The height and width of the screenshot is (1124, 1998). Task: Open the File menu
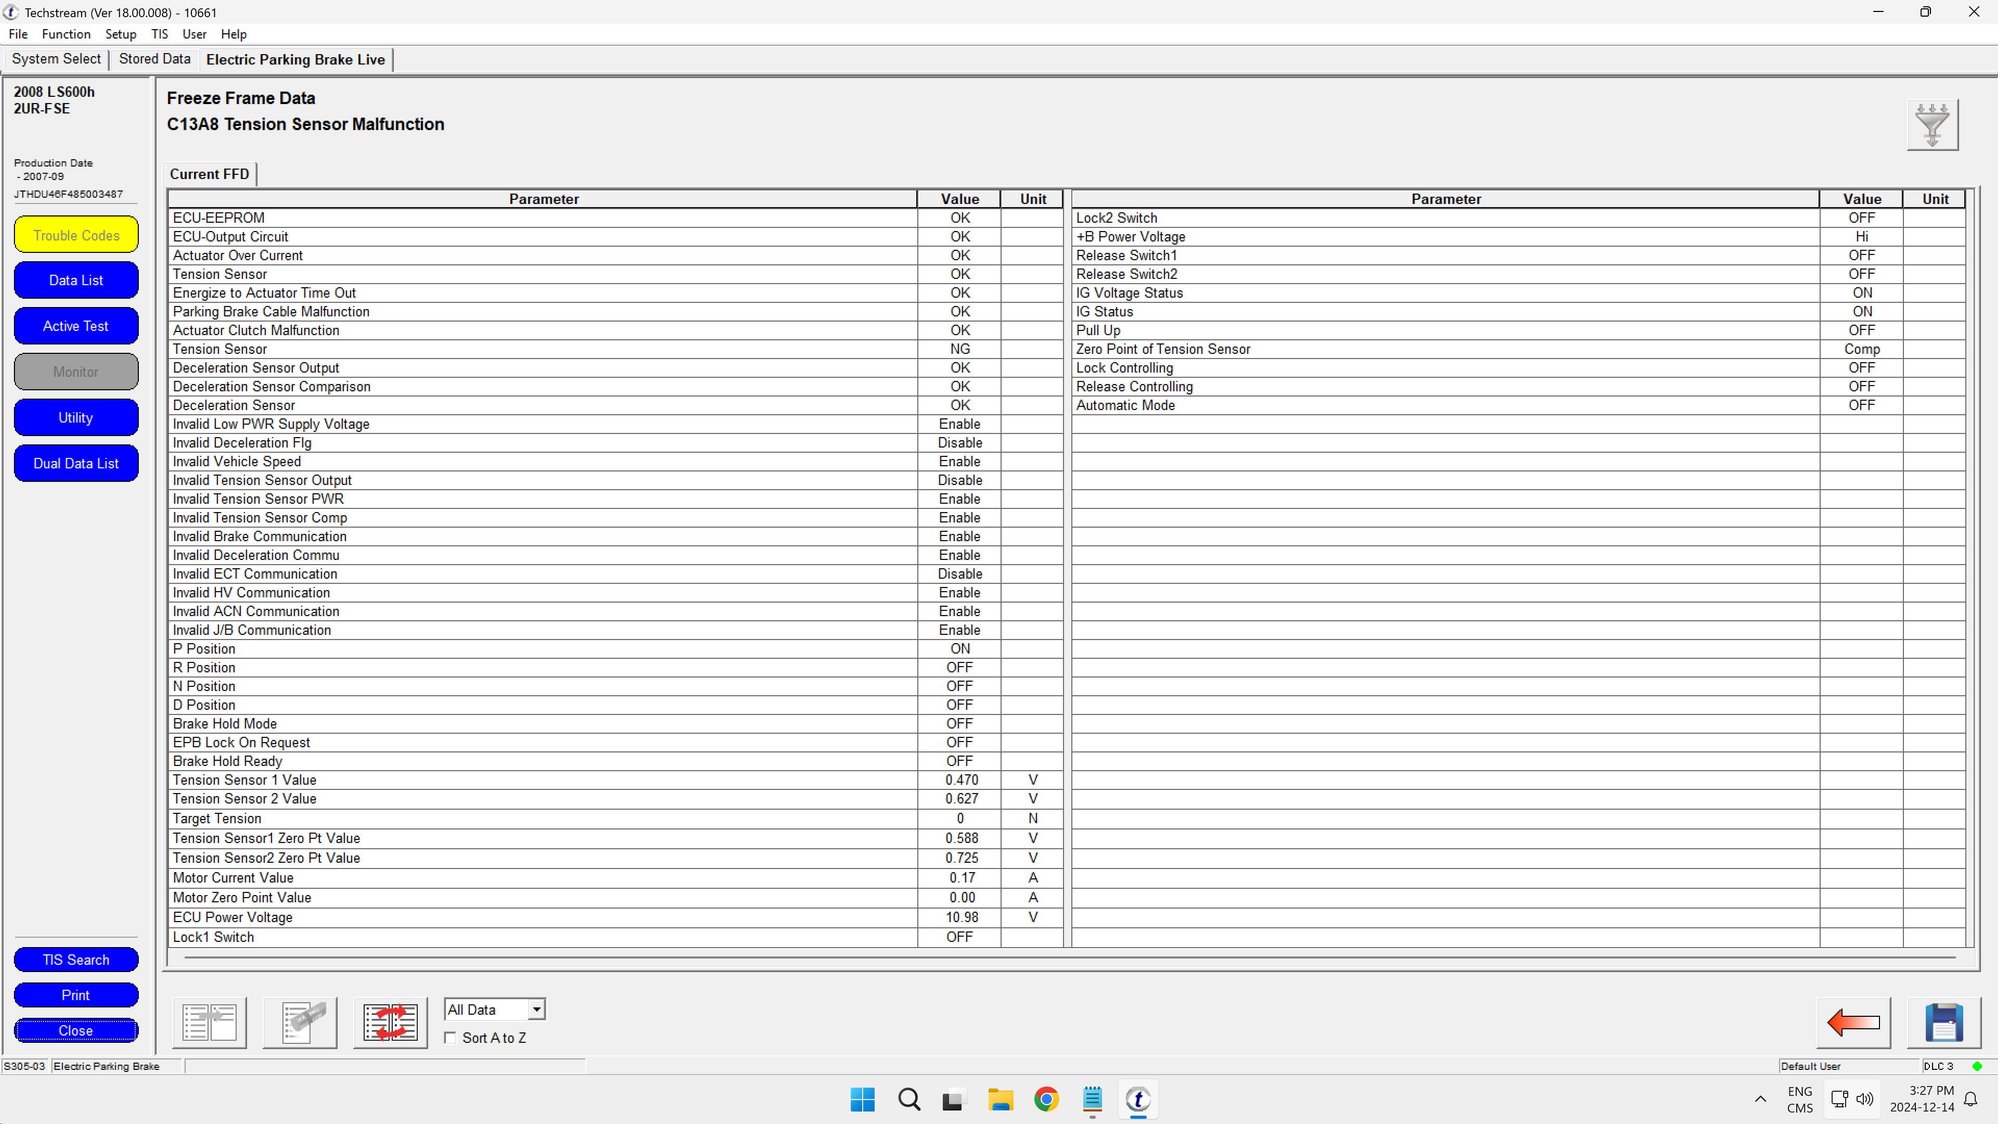pos(18,34)
